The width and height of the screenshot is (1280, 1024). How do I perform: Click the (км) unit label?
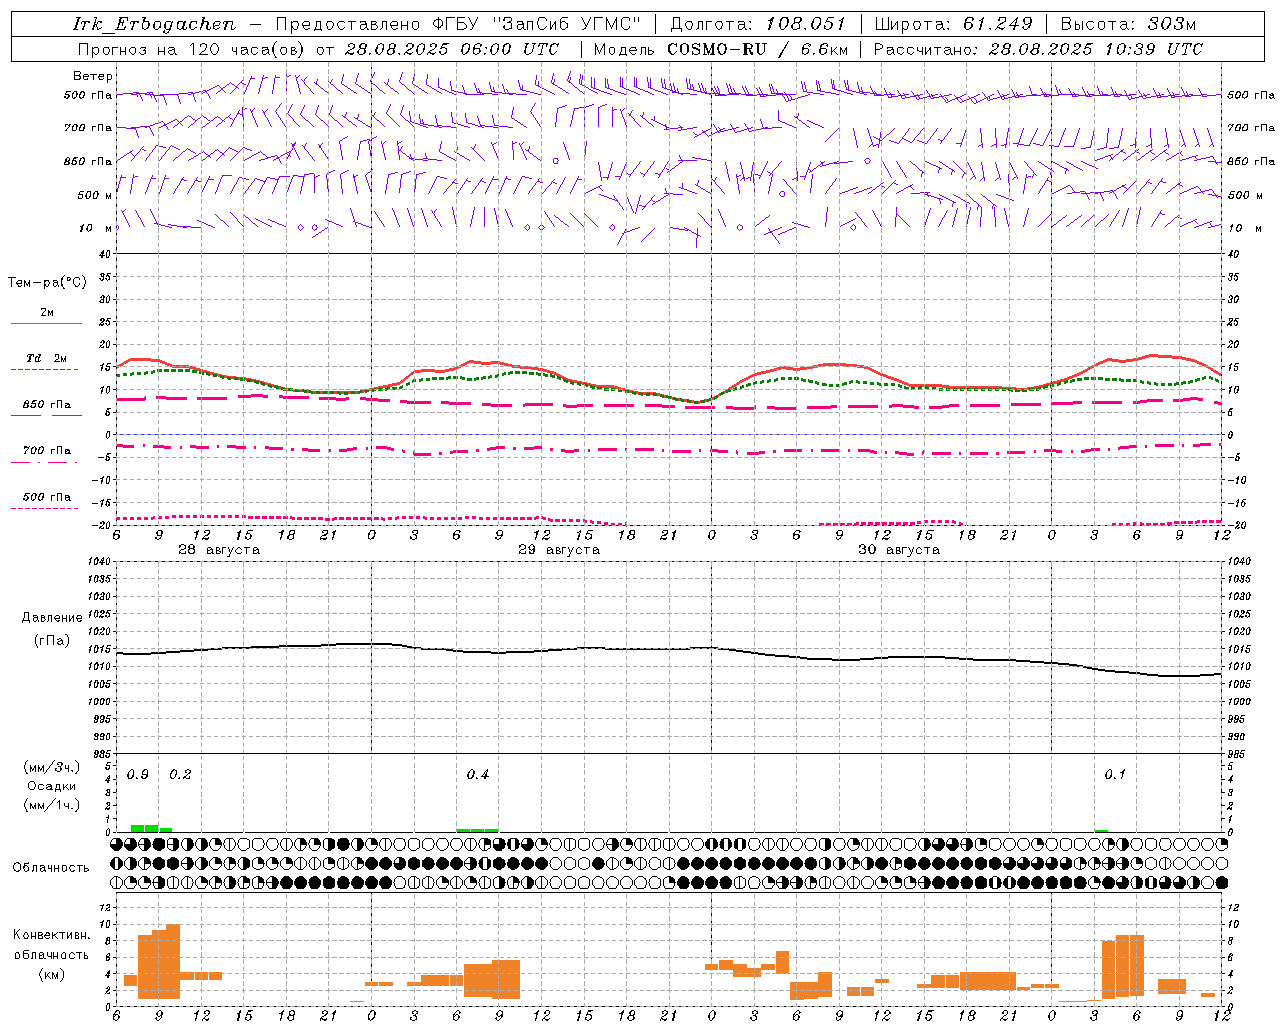[x=52, y=973]
